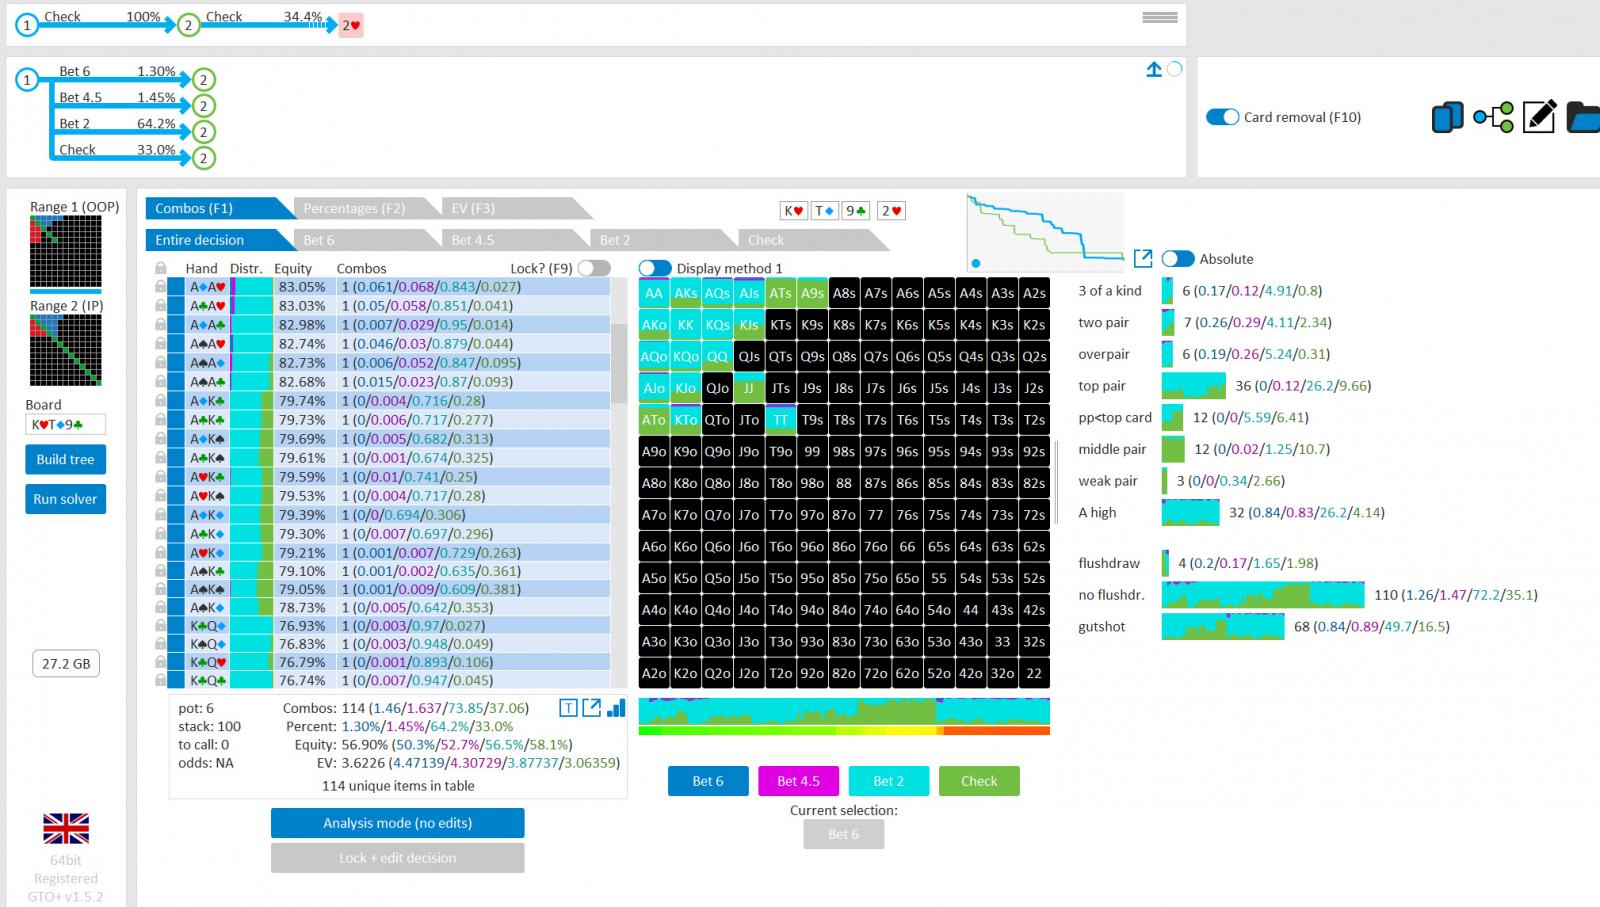This screenshot has width=1600, height=907.
Task: Click the UK flag language icon
Action: pos(66,828)
